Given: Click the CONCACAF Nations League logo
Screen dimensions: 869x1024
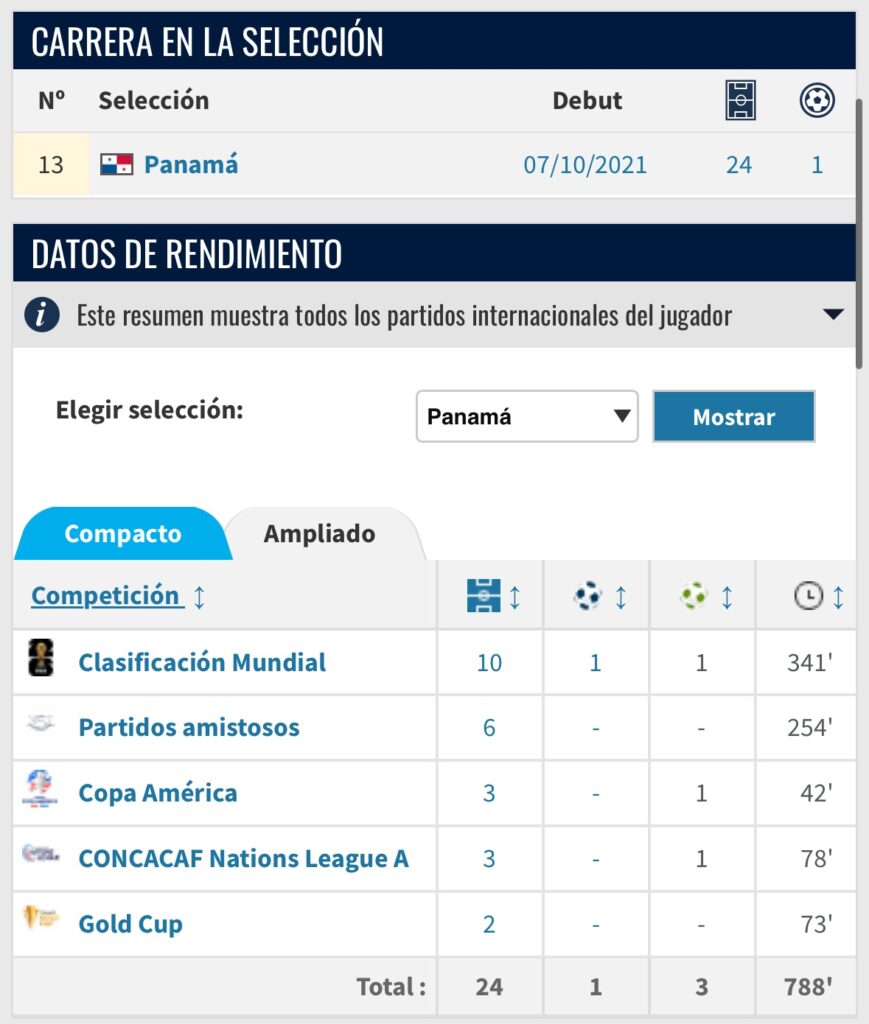Looking at the screenshot, I should click(41, 855).
